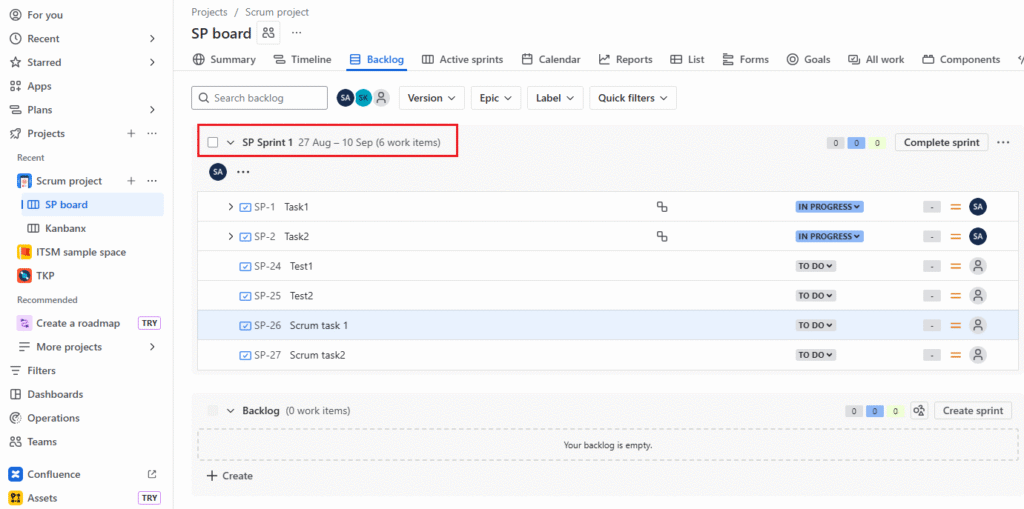The width and height of the screenshot is (1024, 509).
Task: Tick the SP Sprint 1 checkbox
Action: tap(213, 142)
